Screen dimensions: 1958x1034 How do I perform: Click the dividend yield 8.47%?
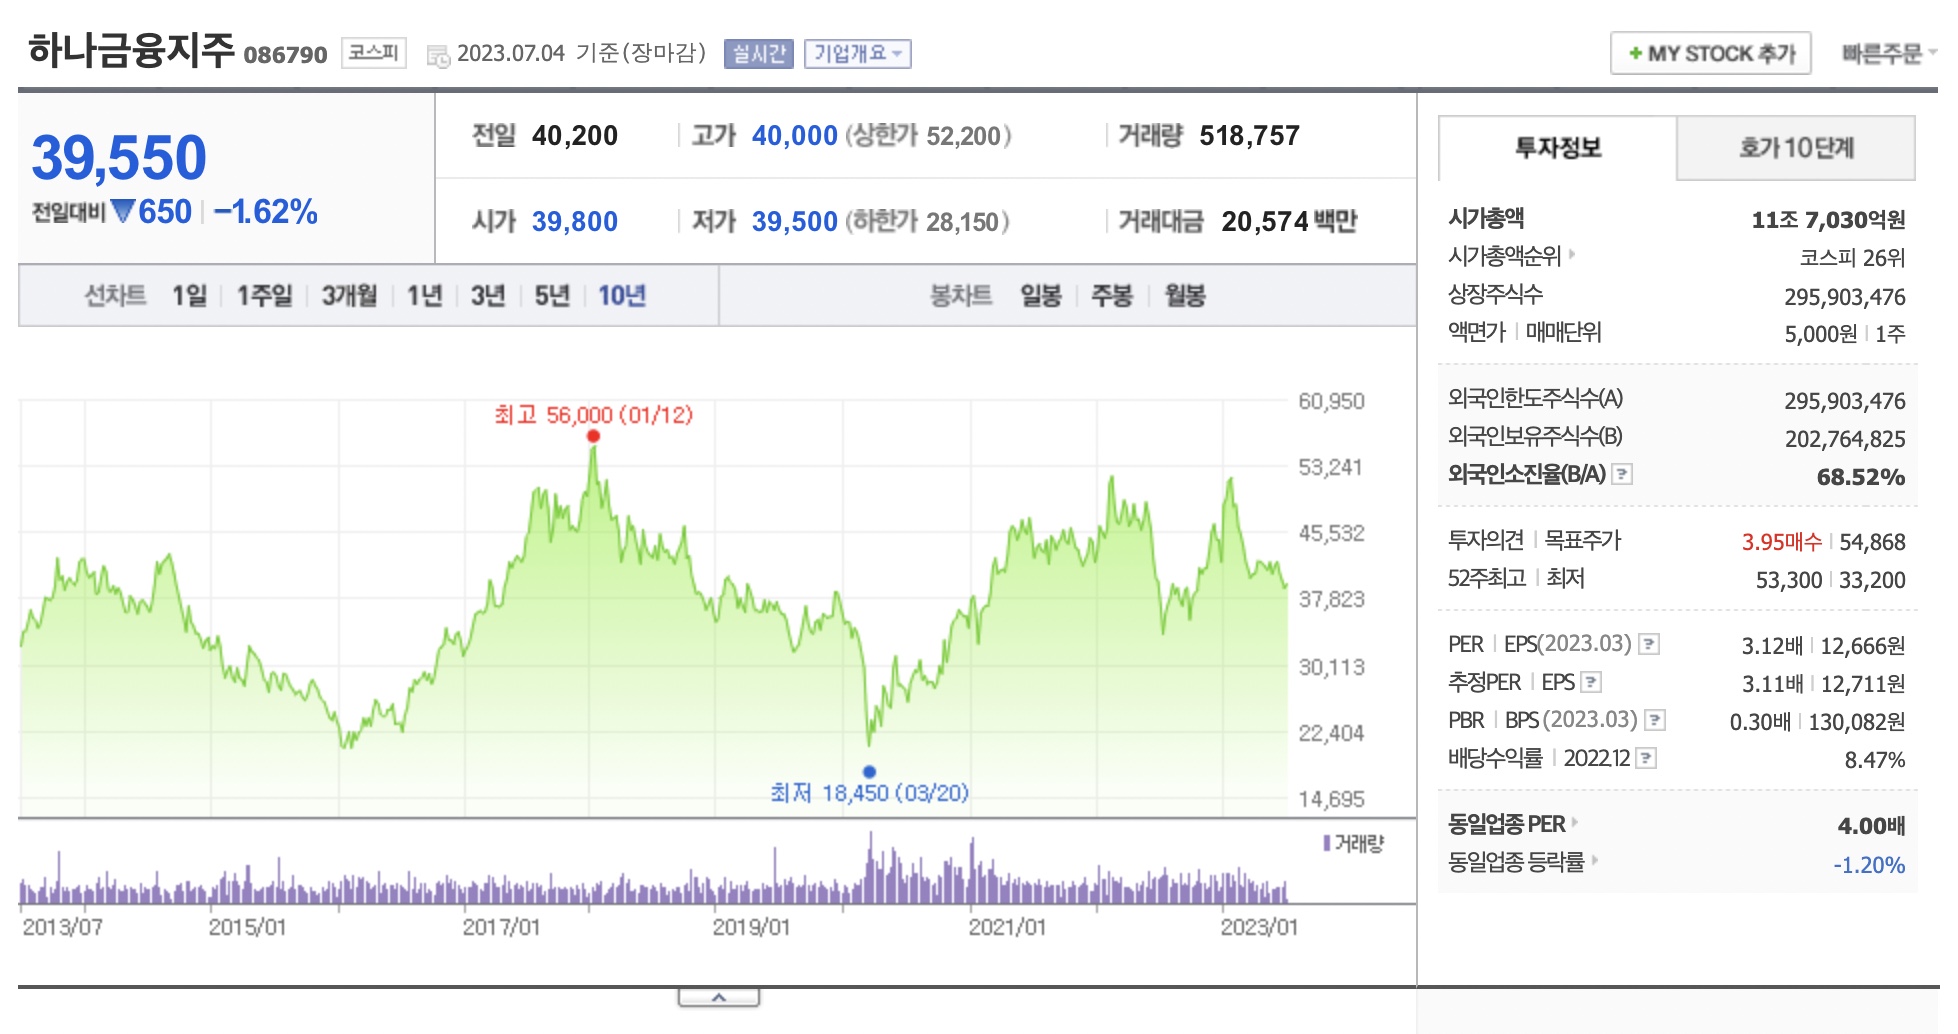click(1874, 760)
